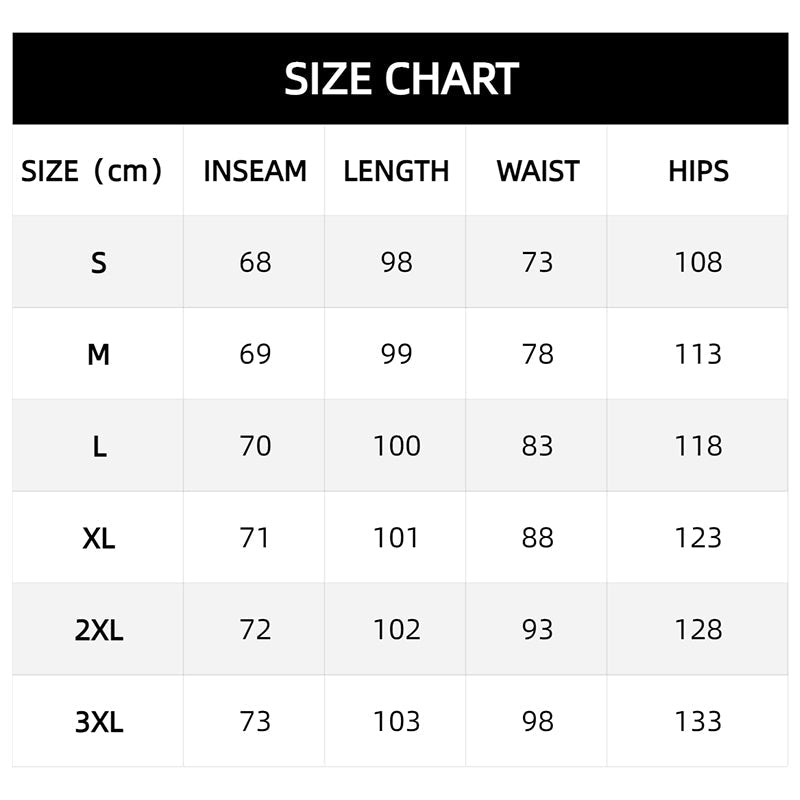This screenshot has height=800, width=800.
Task: Click the length value 100 for size L
Action: coord(396,446)
